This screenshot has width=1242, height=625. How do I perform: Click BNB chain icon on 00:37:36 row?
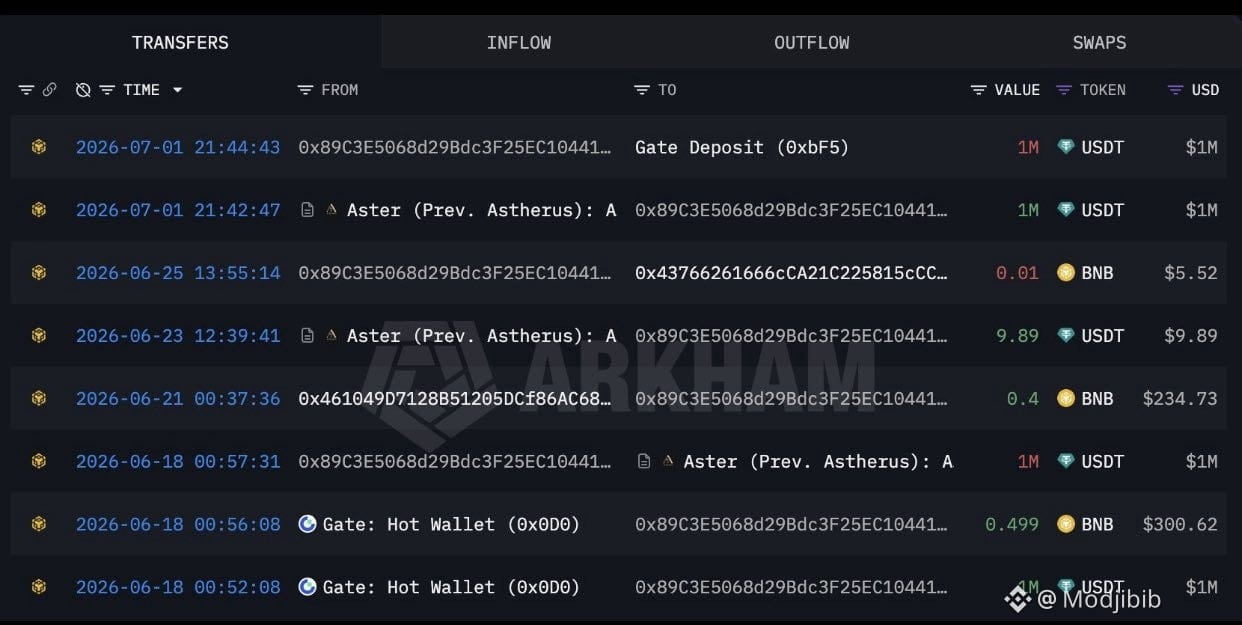coord(38,398)
